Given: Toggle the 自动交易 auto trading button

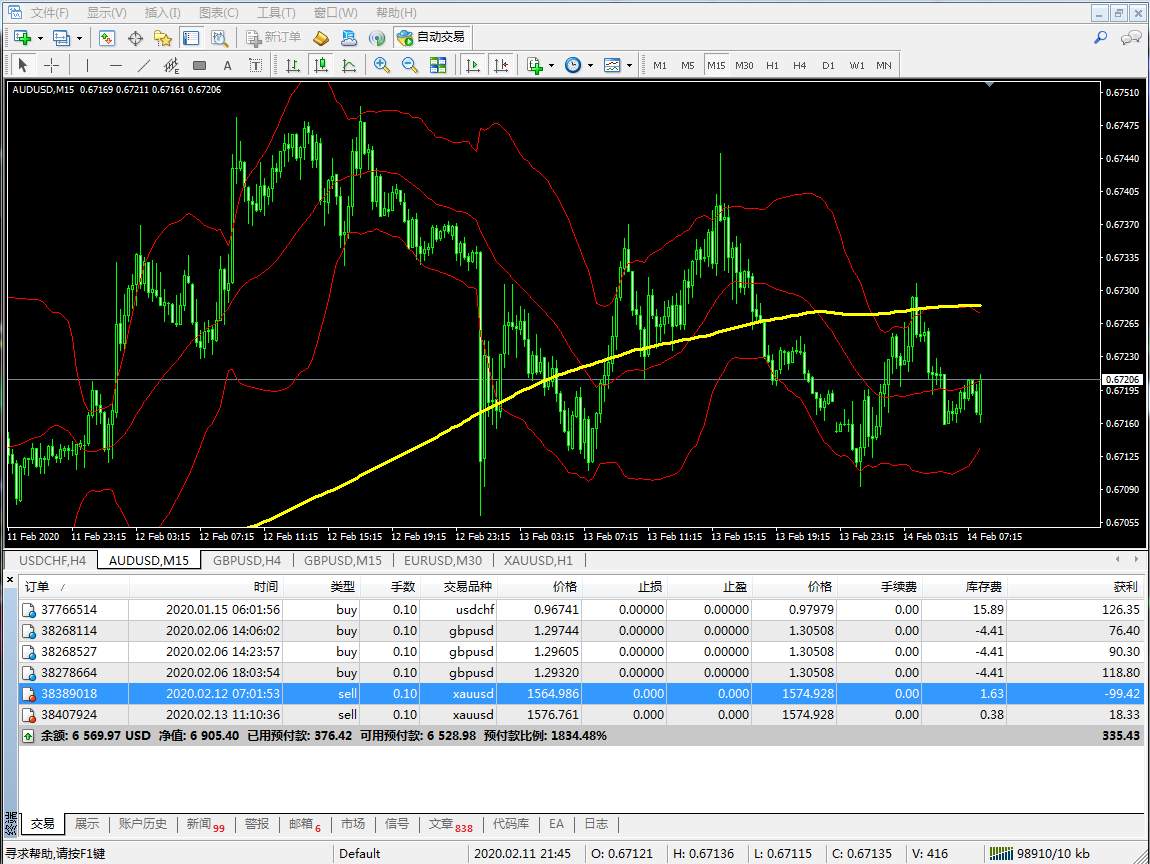Looking at the screenshot, I should pyautogui.click(x=431, y=37).
